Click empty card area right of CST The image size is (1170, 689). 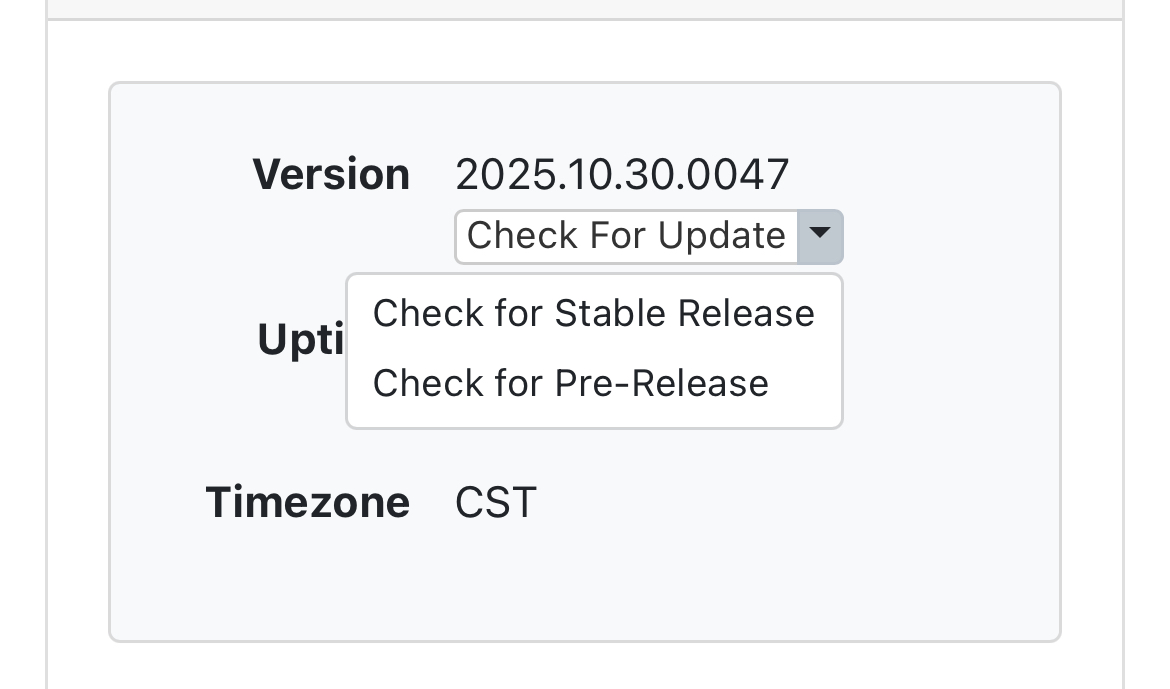tap(800, 501)
